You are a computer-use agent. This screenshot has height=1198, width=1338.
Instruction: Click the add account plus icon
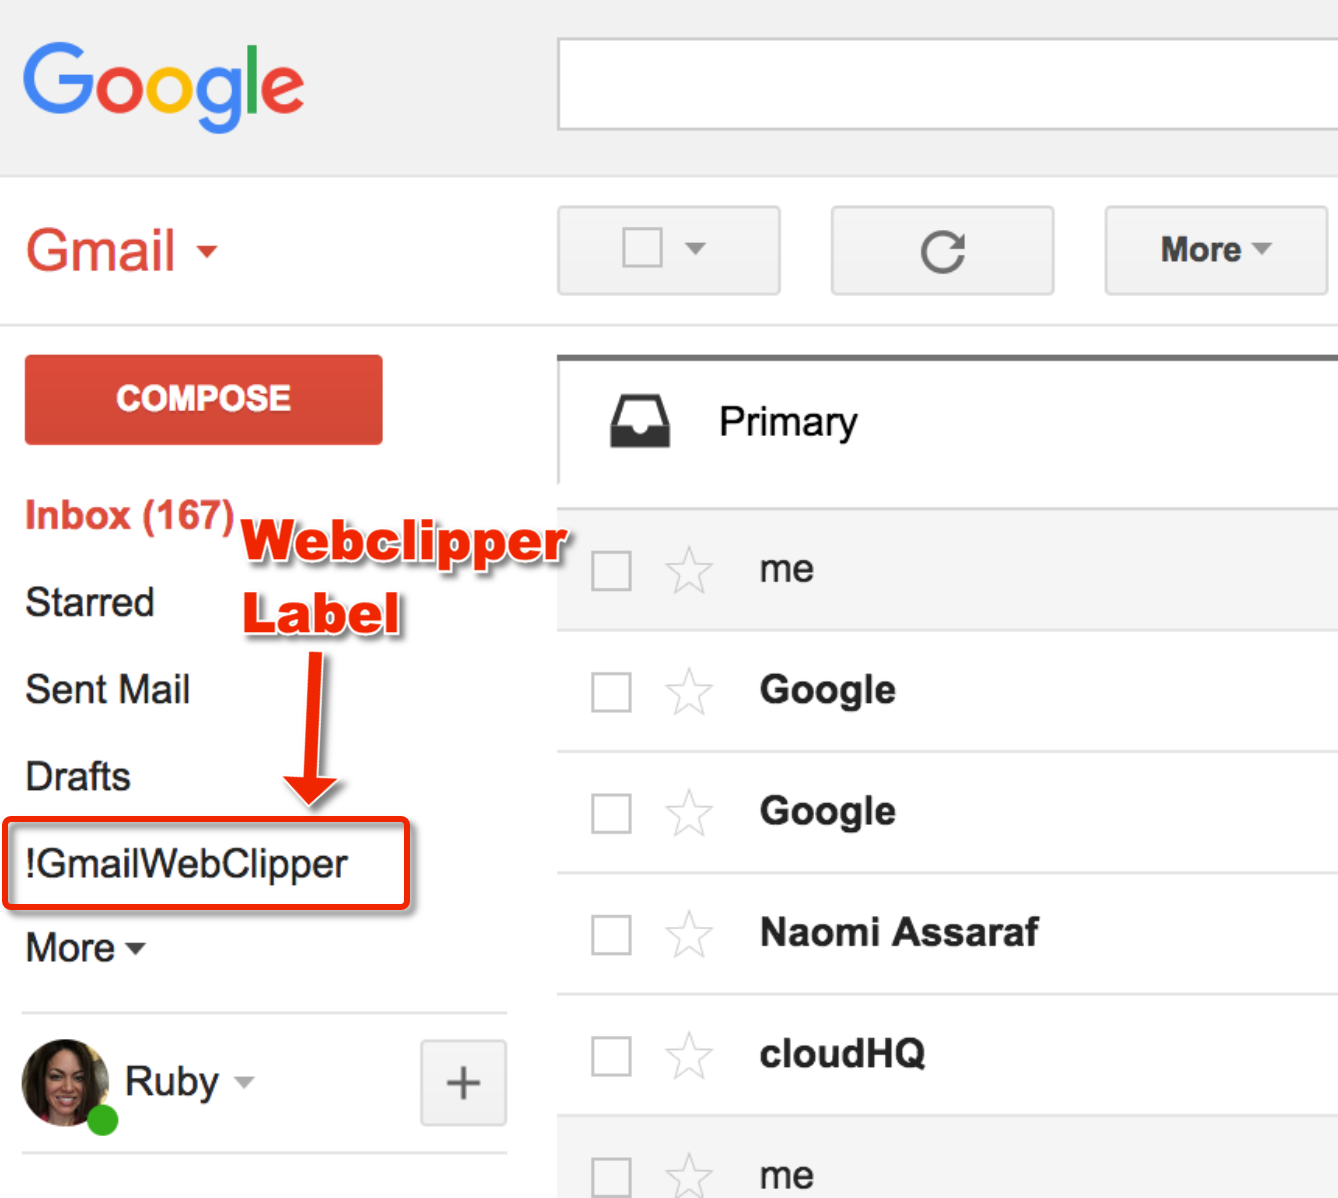pyautogui.click(x=463, y=1082)
